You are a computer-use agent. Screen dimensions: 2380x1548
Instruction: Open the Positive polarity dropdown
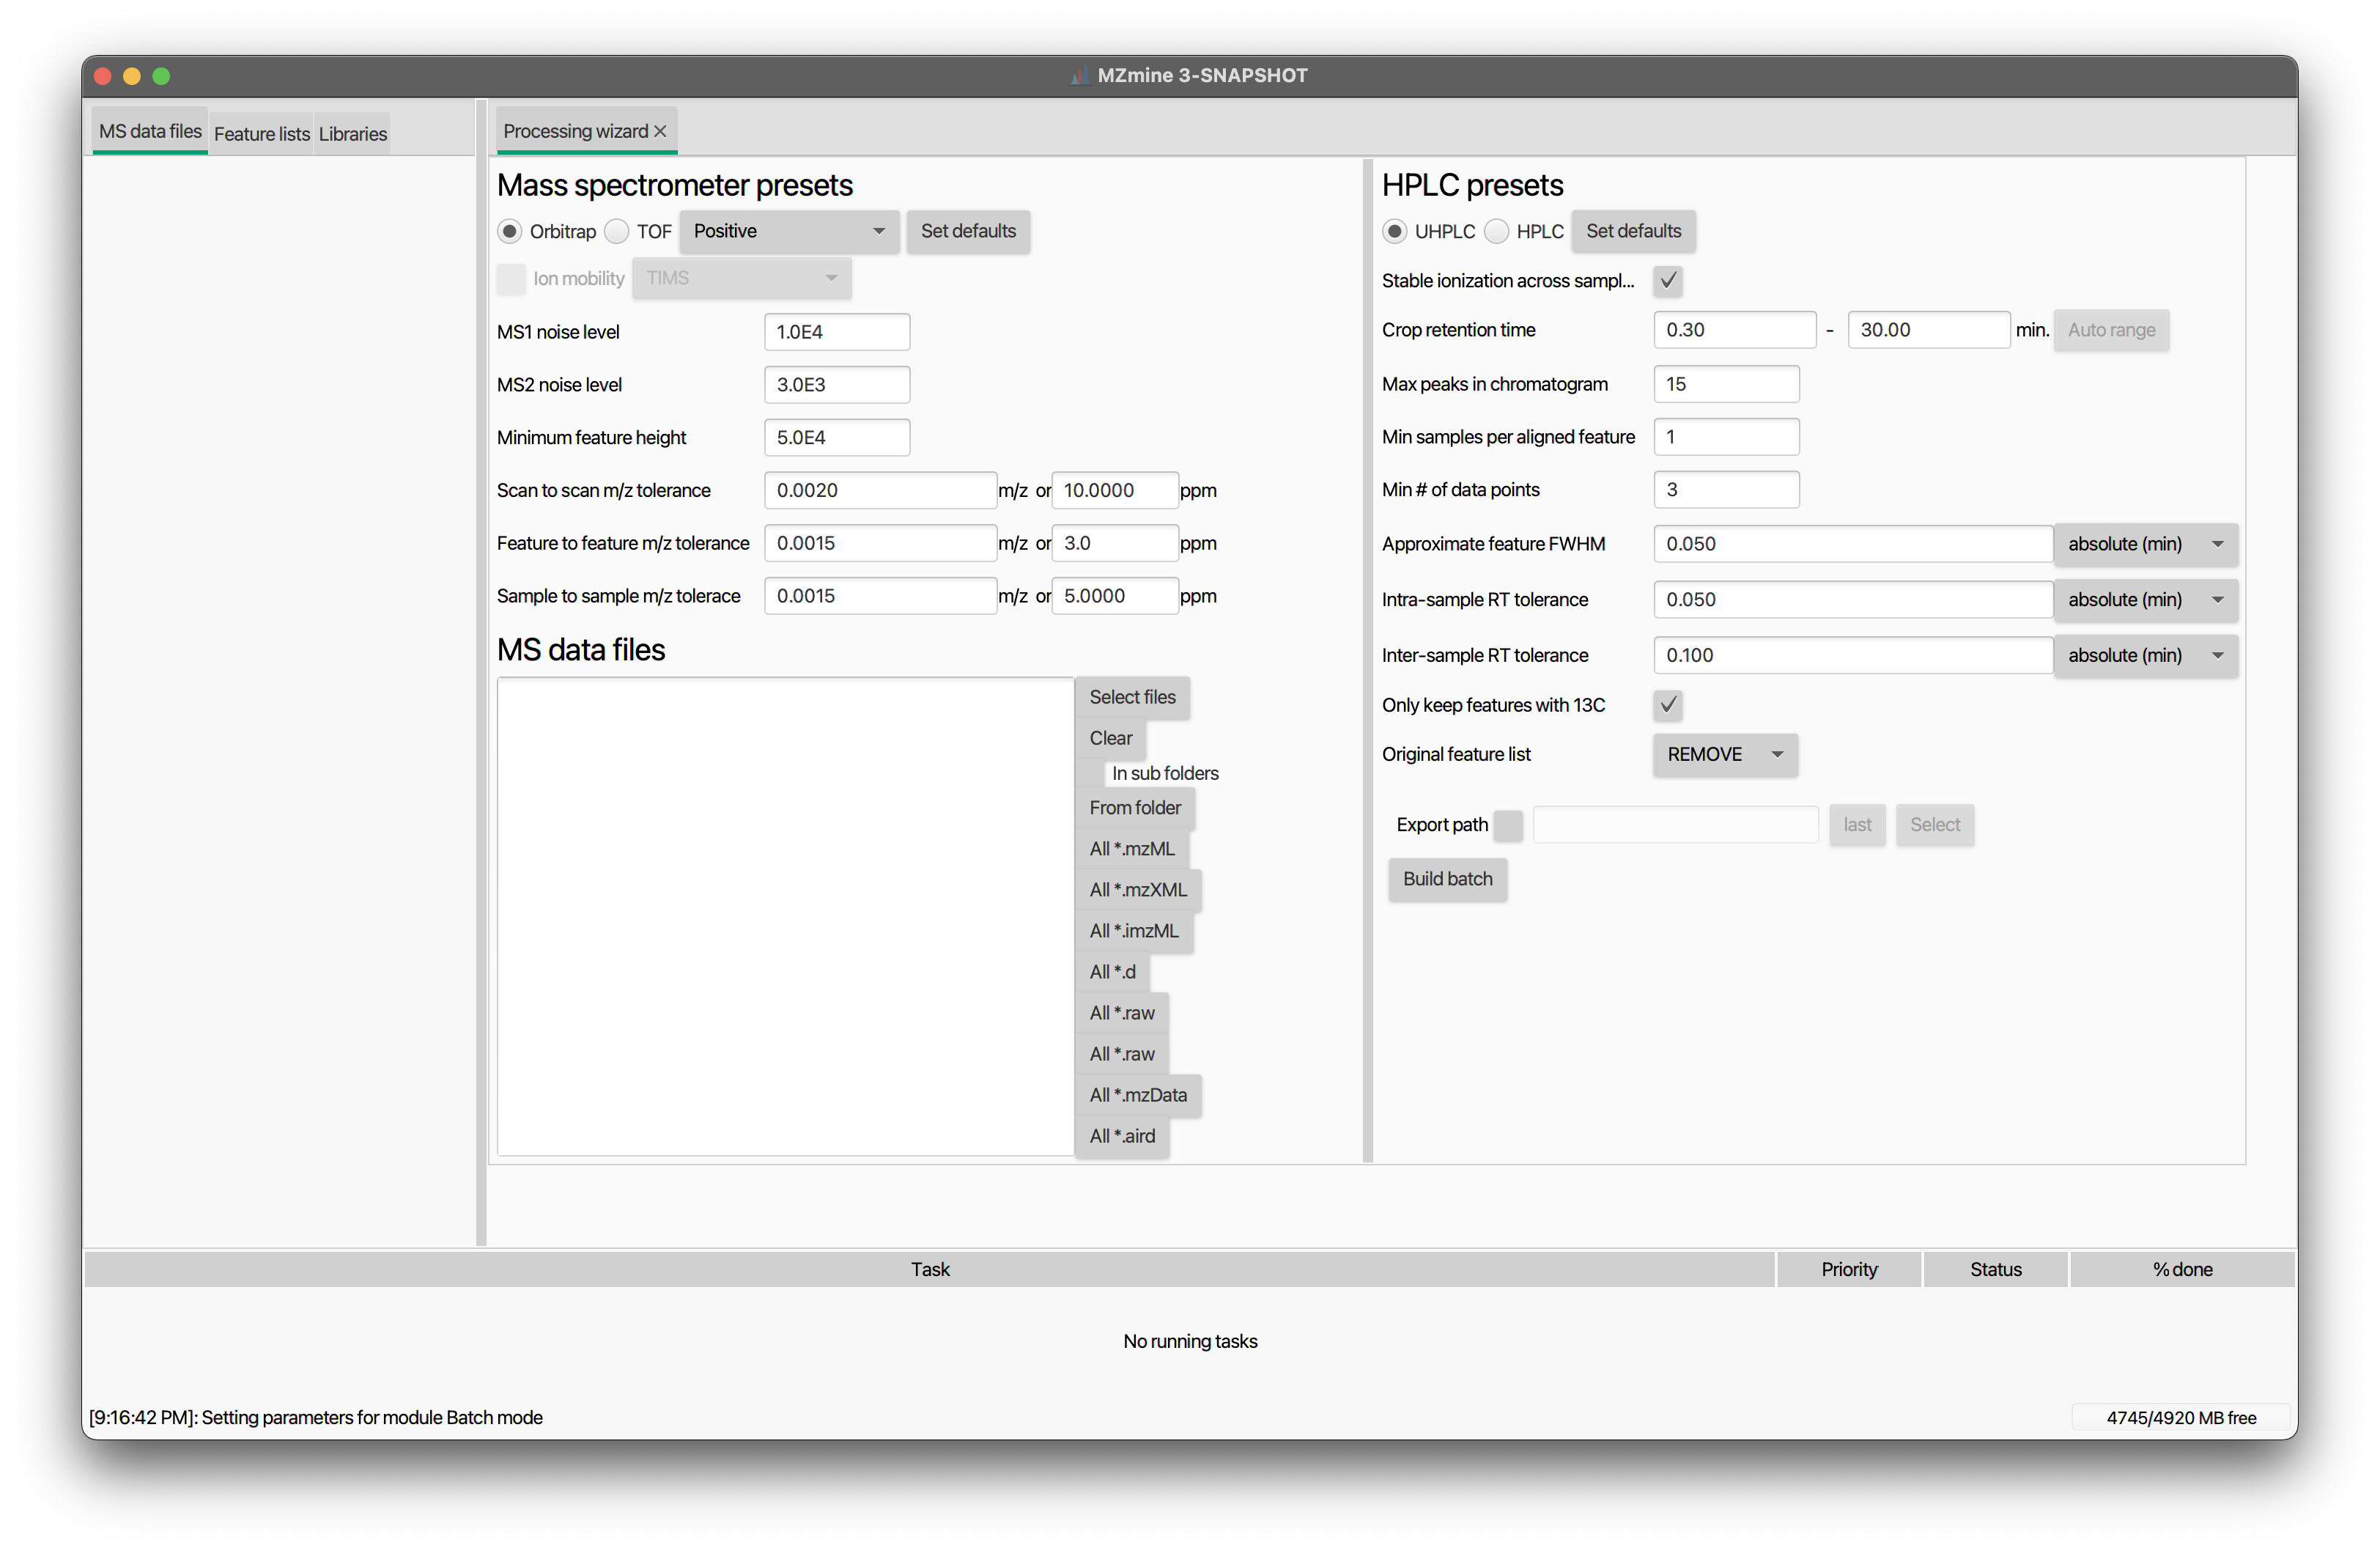click(789, 231)
